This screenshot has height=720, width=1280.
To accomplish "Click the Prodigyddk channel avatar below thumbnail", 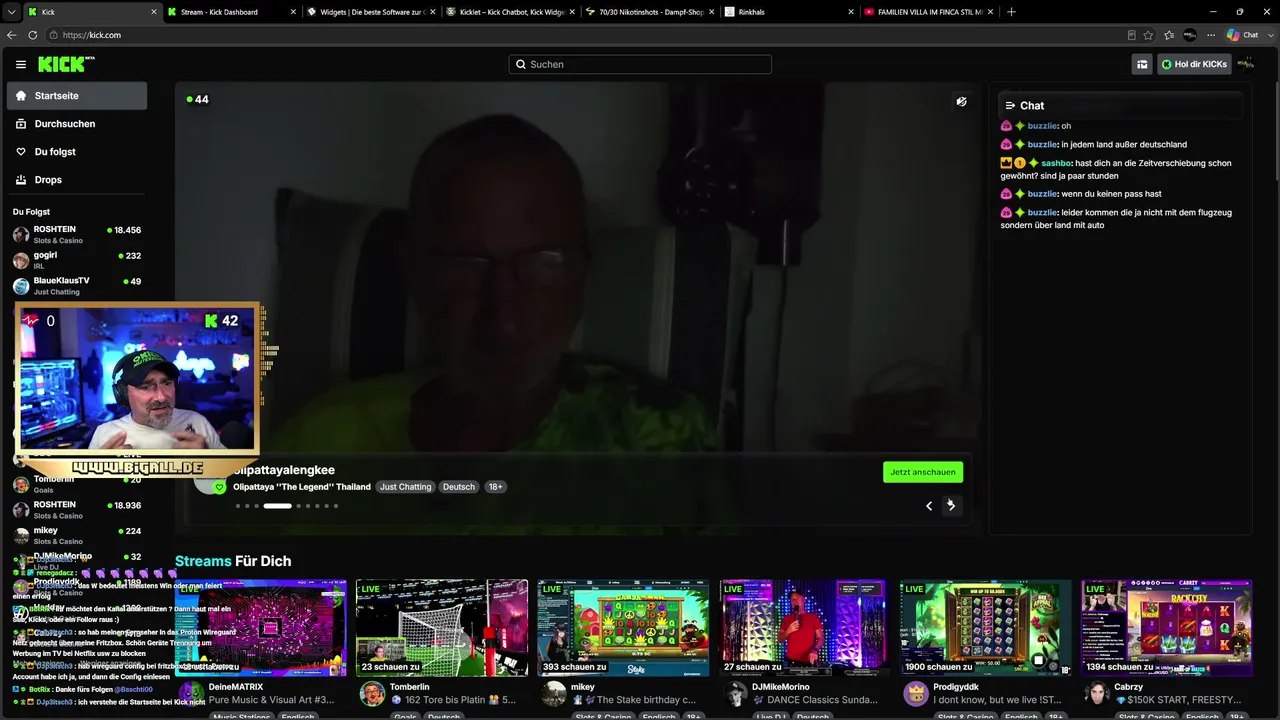I will click(x=916, y=694).
